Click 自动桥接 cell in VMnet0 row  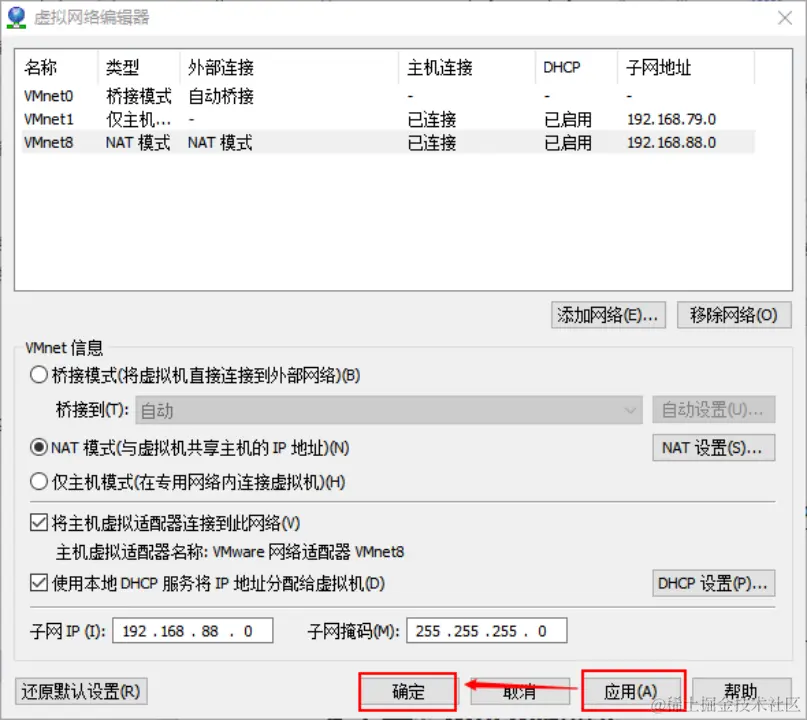point(221,96)
